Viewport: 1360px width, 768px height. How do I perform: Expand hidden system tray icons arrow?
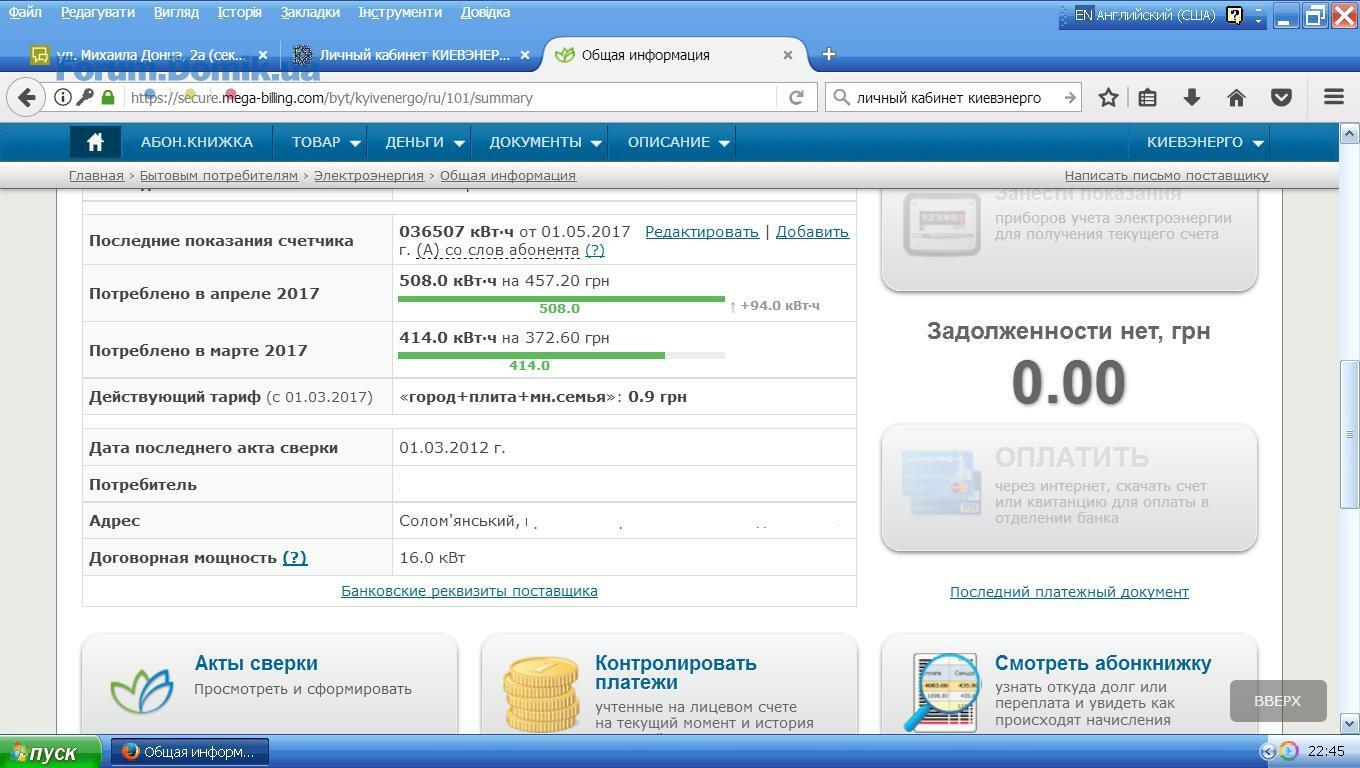[1267, 751]
